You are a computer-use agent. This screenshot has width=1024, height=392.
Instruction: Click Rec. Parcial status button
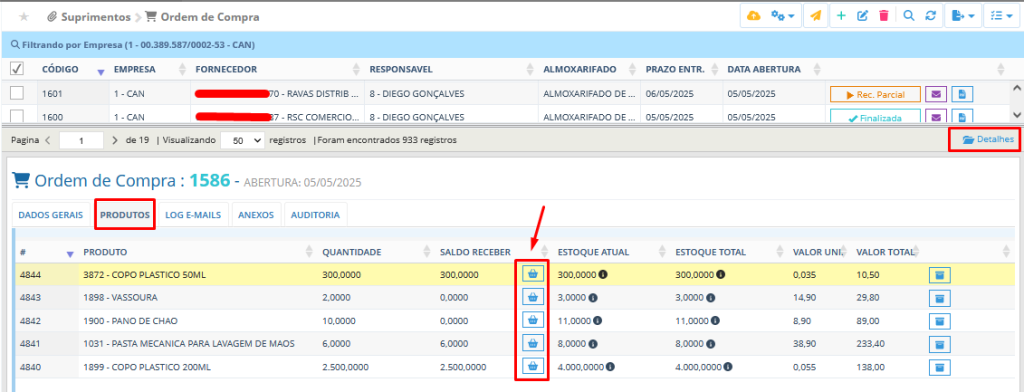pos(875,95)
